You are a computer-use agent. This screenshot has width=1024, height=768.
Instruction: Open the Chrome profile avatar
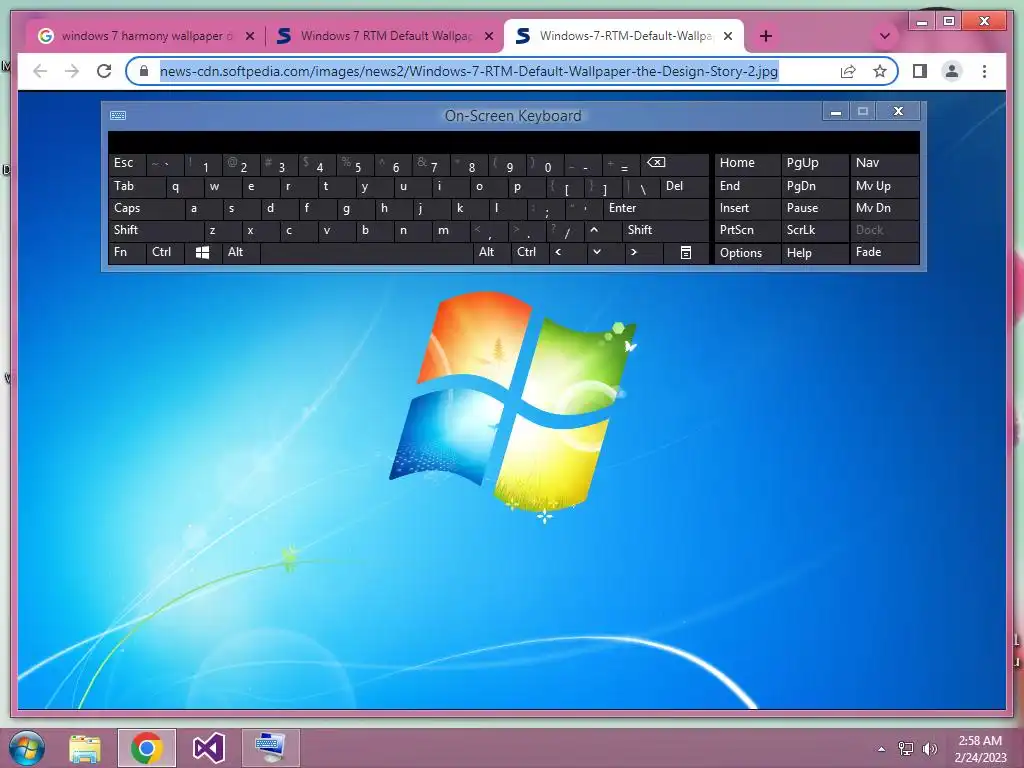pos(952,71)
